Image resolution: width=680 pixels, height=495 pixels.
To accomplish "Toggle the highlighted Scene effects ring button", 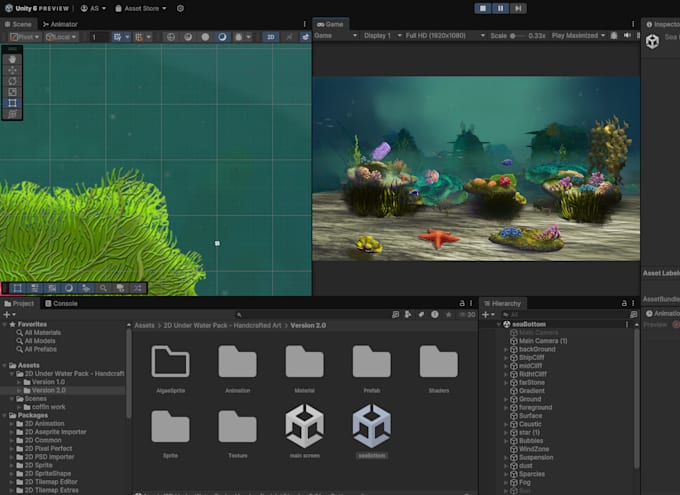I will tap(222, 37).
